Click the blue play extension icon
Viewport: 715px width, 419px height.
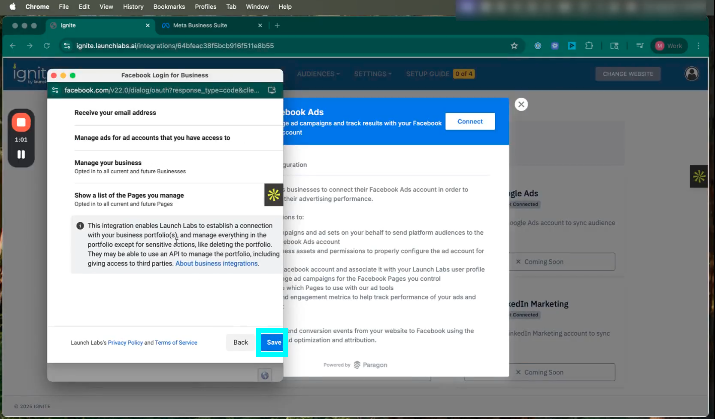tap(572, 46)
